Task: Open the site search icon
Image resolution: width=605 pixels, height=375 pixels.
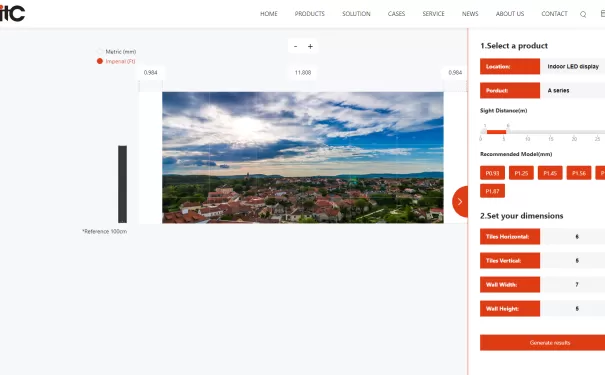Action: coord(583,14)
